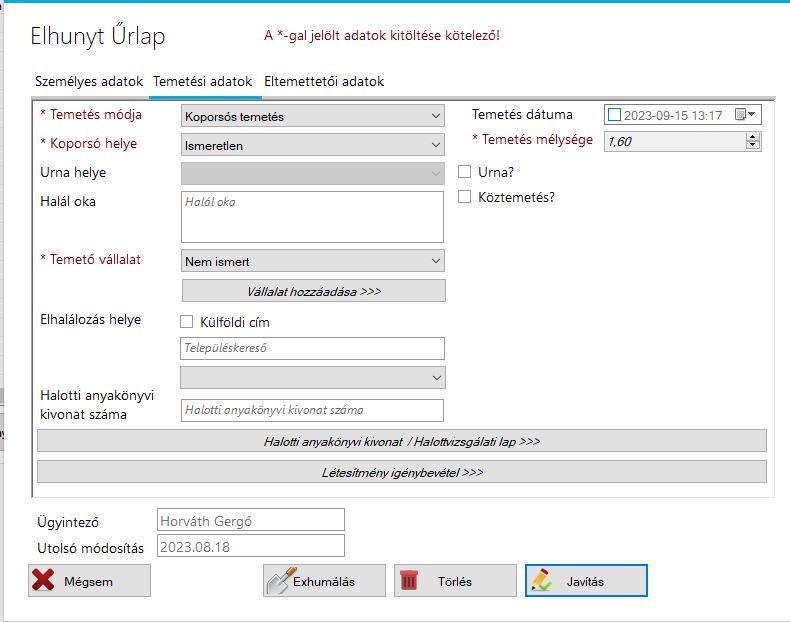Enable the Temetés dátuma date checkbox

(614, 115)
